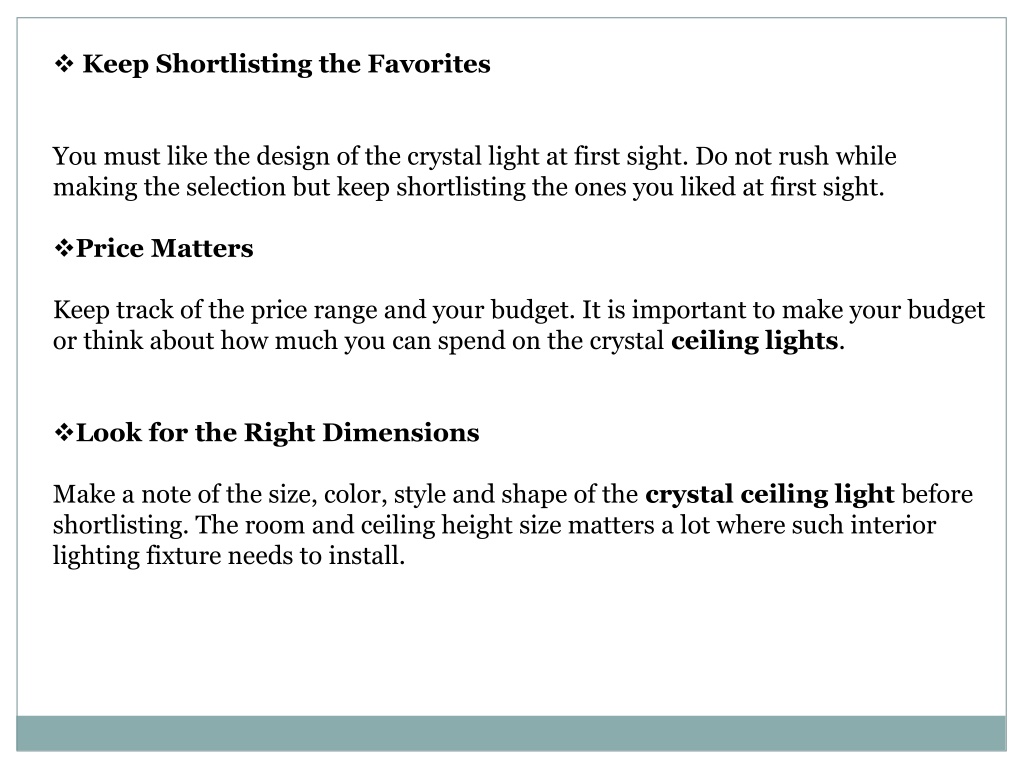Click the words 'Do not rush while'
The image size is (1024, 768).
[x=795, y=157]
